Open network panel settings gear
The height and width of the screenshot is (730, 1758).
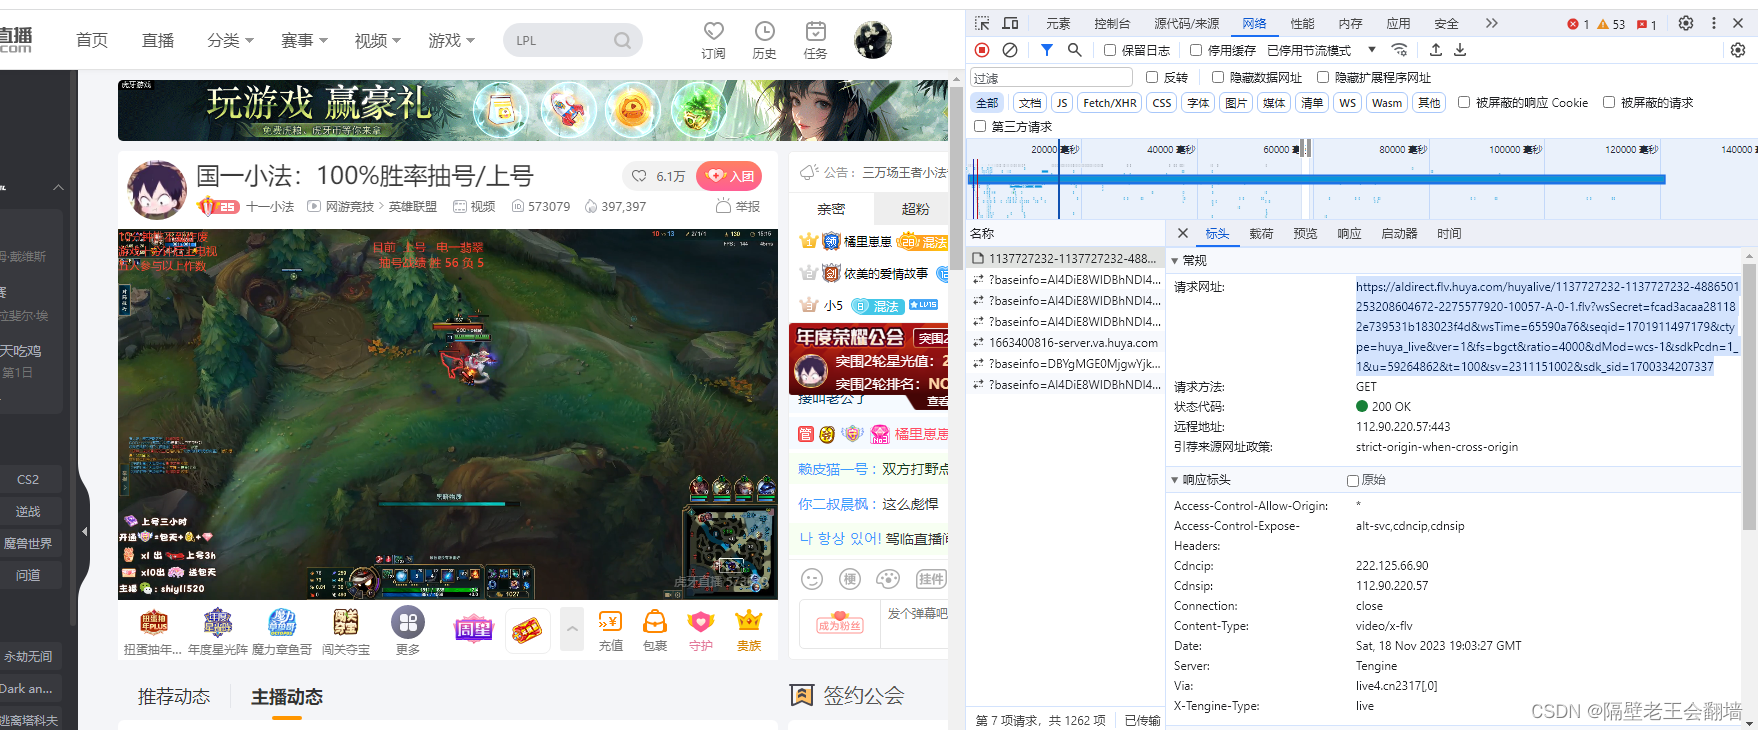click(x=1738, y=49)
